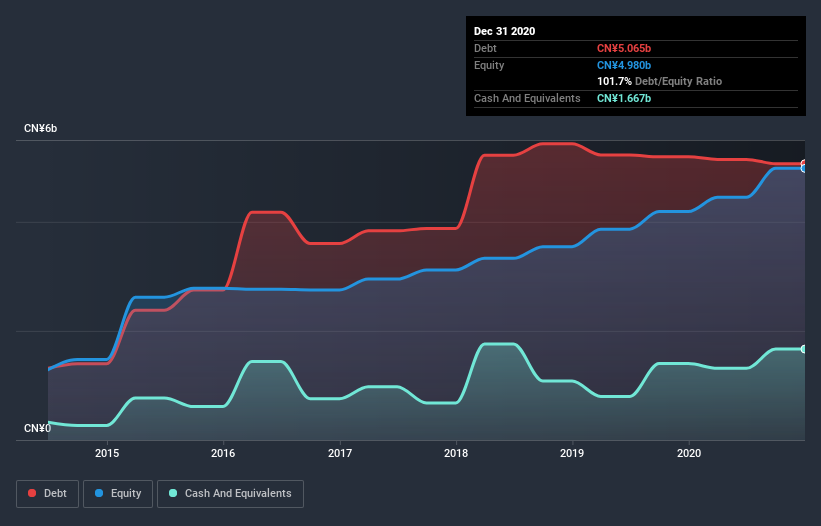Click the teal Cash legend dot
The width and height of the screenshot is (821, 526).
(x=173, y=493)
